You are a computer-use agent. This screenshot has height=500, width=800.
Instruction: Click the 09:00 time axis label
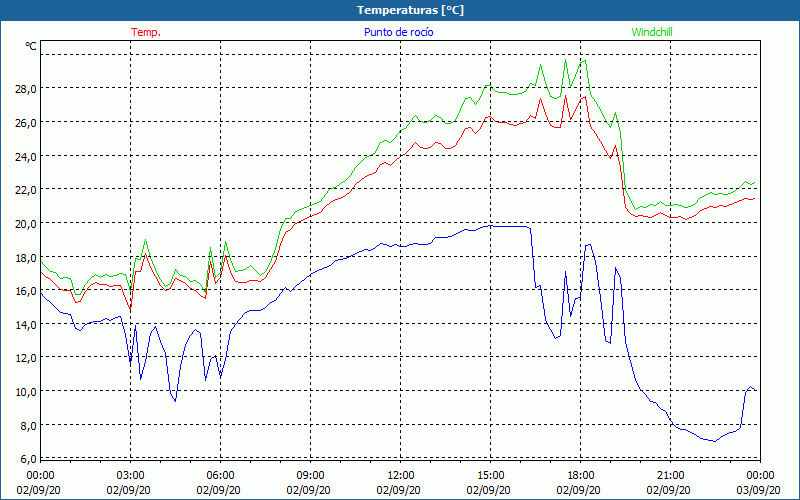point(310,476)
